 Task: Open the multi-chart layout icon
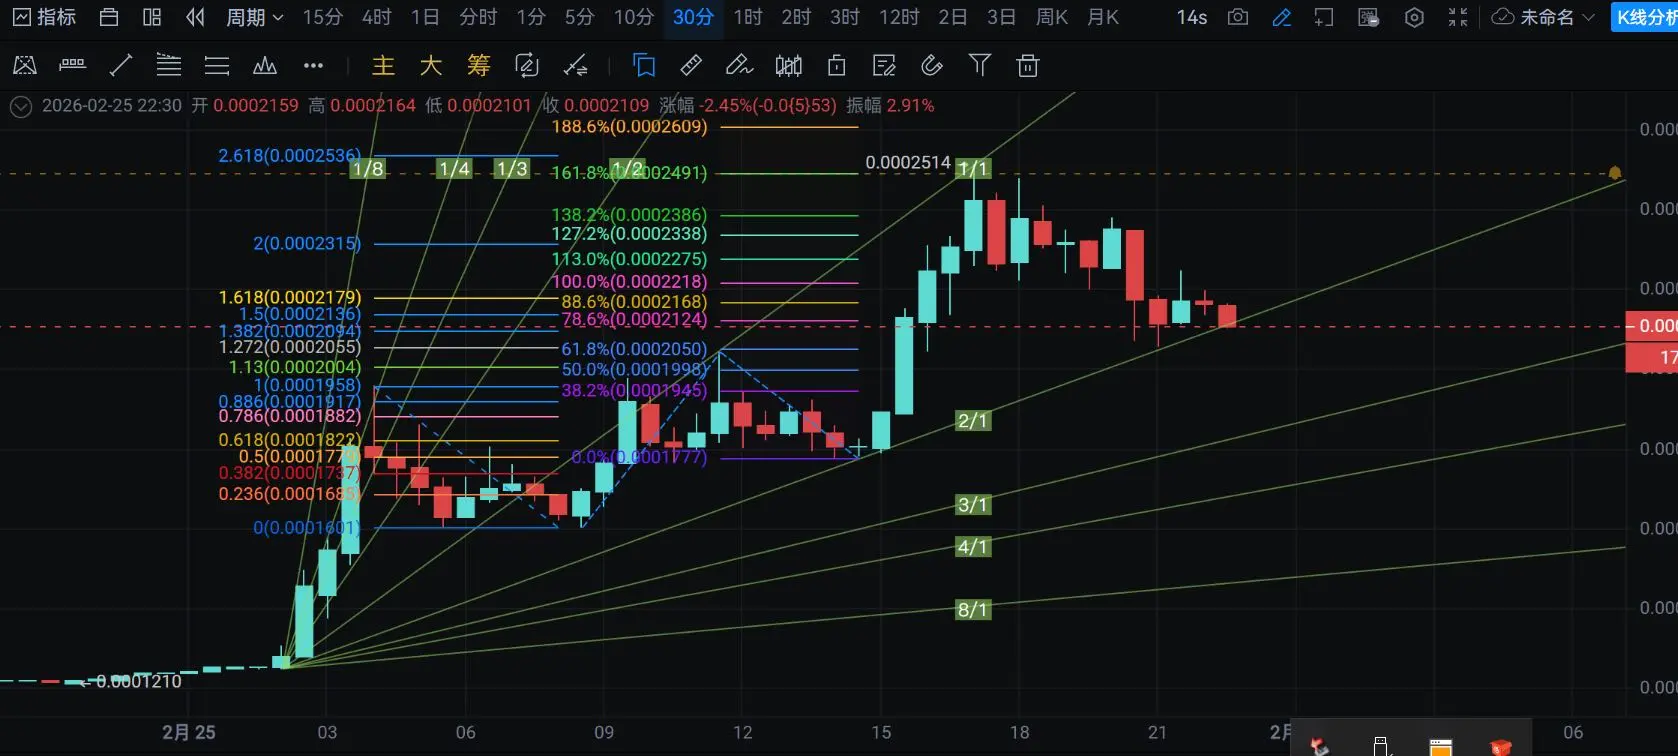click(x=152, y=17)
